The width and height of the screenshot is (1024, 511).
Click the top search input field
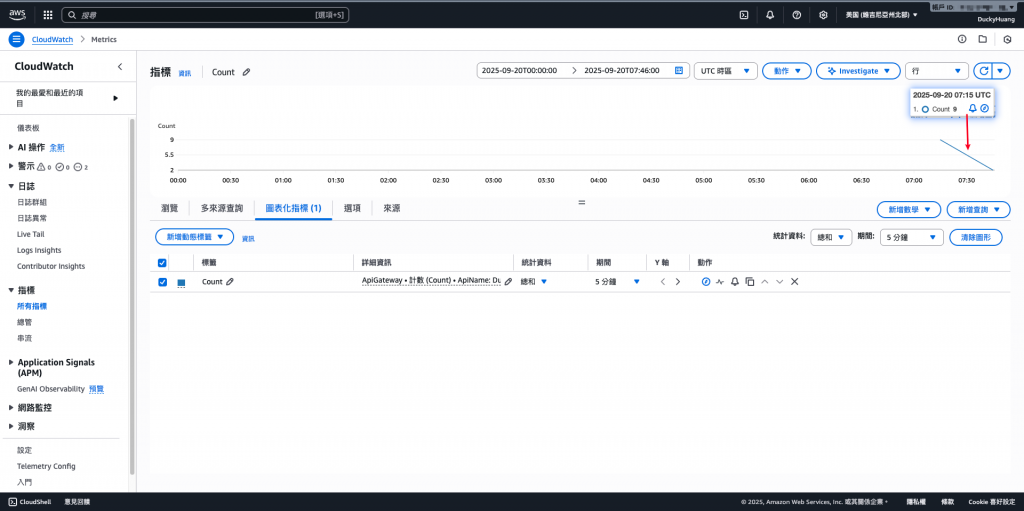point(205,14)
